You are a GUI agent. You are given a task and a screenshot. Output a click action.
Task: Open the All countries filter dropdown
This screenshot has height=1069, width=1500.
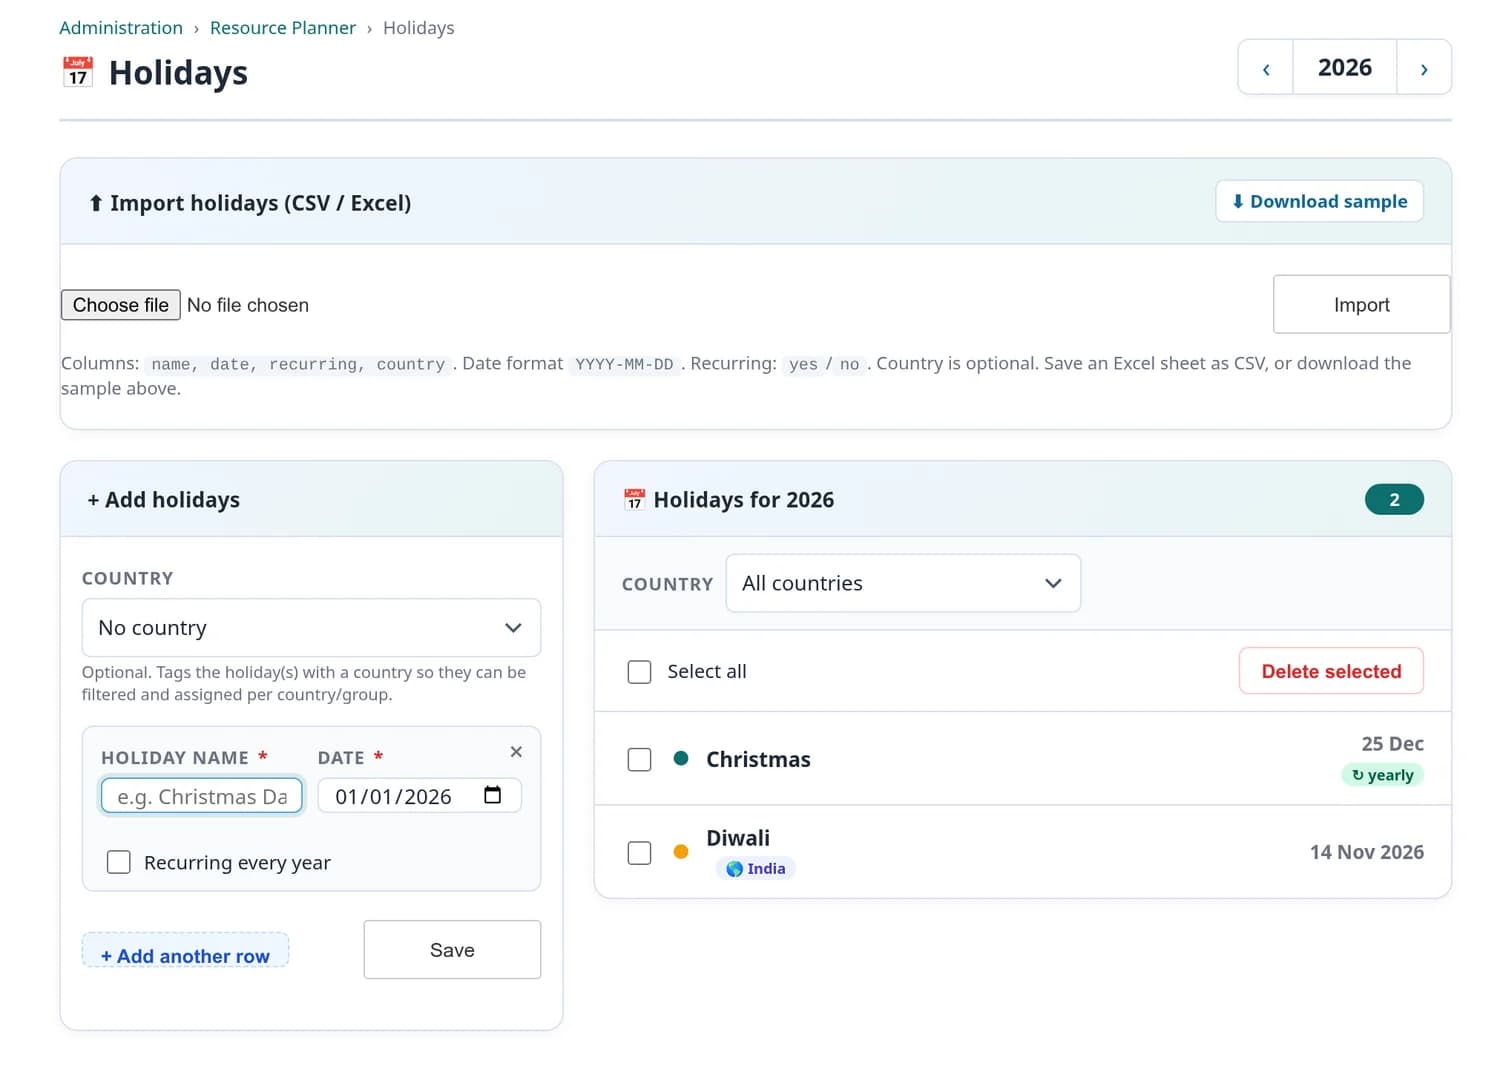[903, 583]
